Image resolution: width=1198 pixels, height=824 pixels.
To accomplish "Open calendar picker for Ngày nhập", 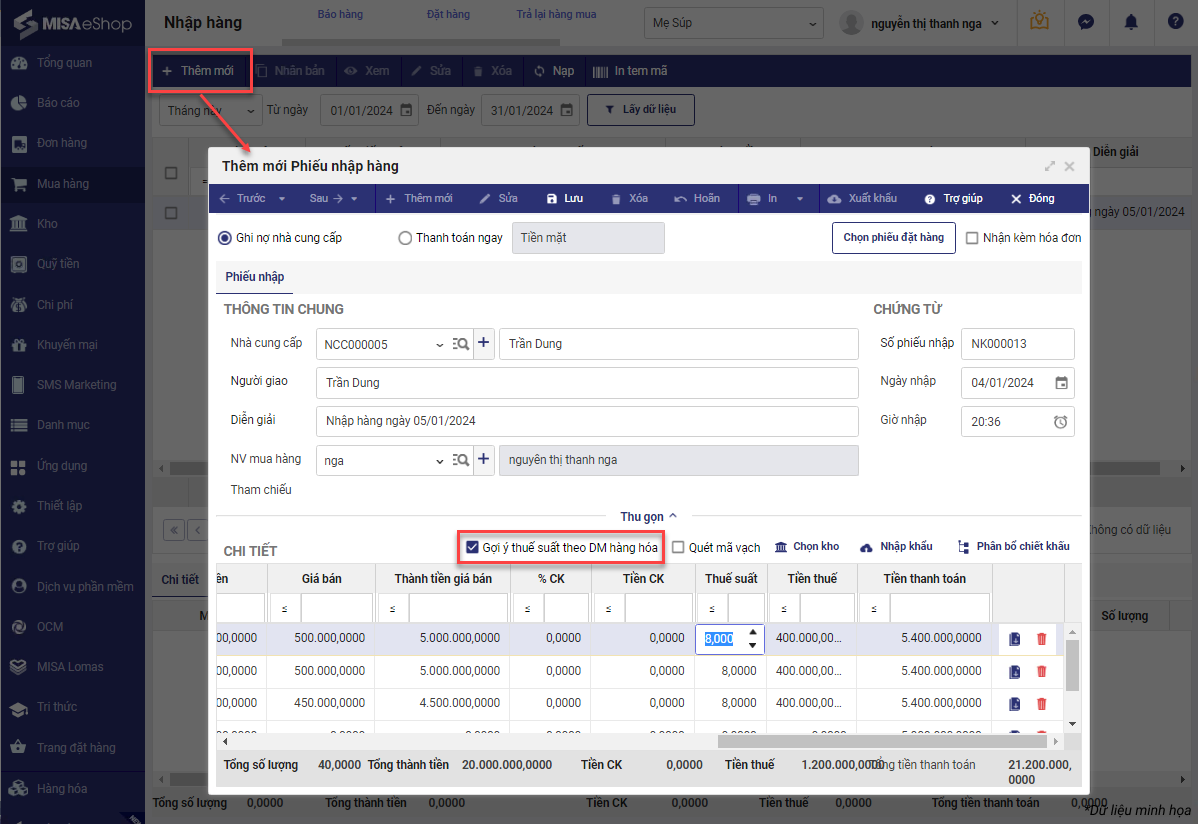I will point(1061,383).
